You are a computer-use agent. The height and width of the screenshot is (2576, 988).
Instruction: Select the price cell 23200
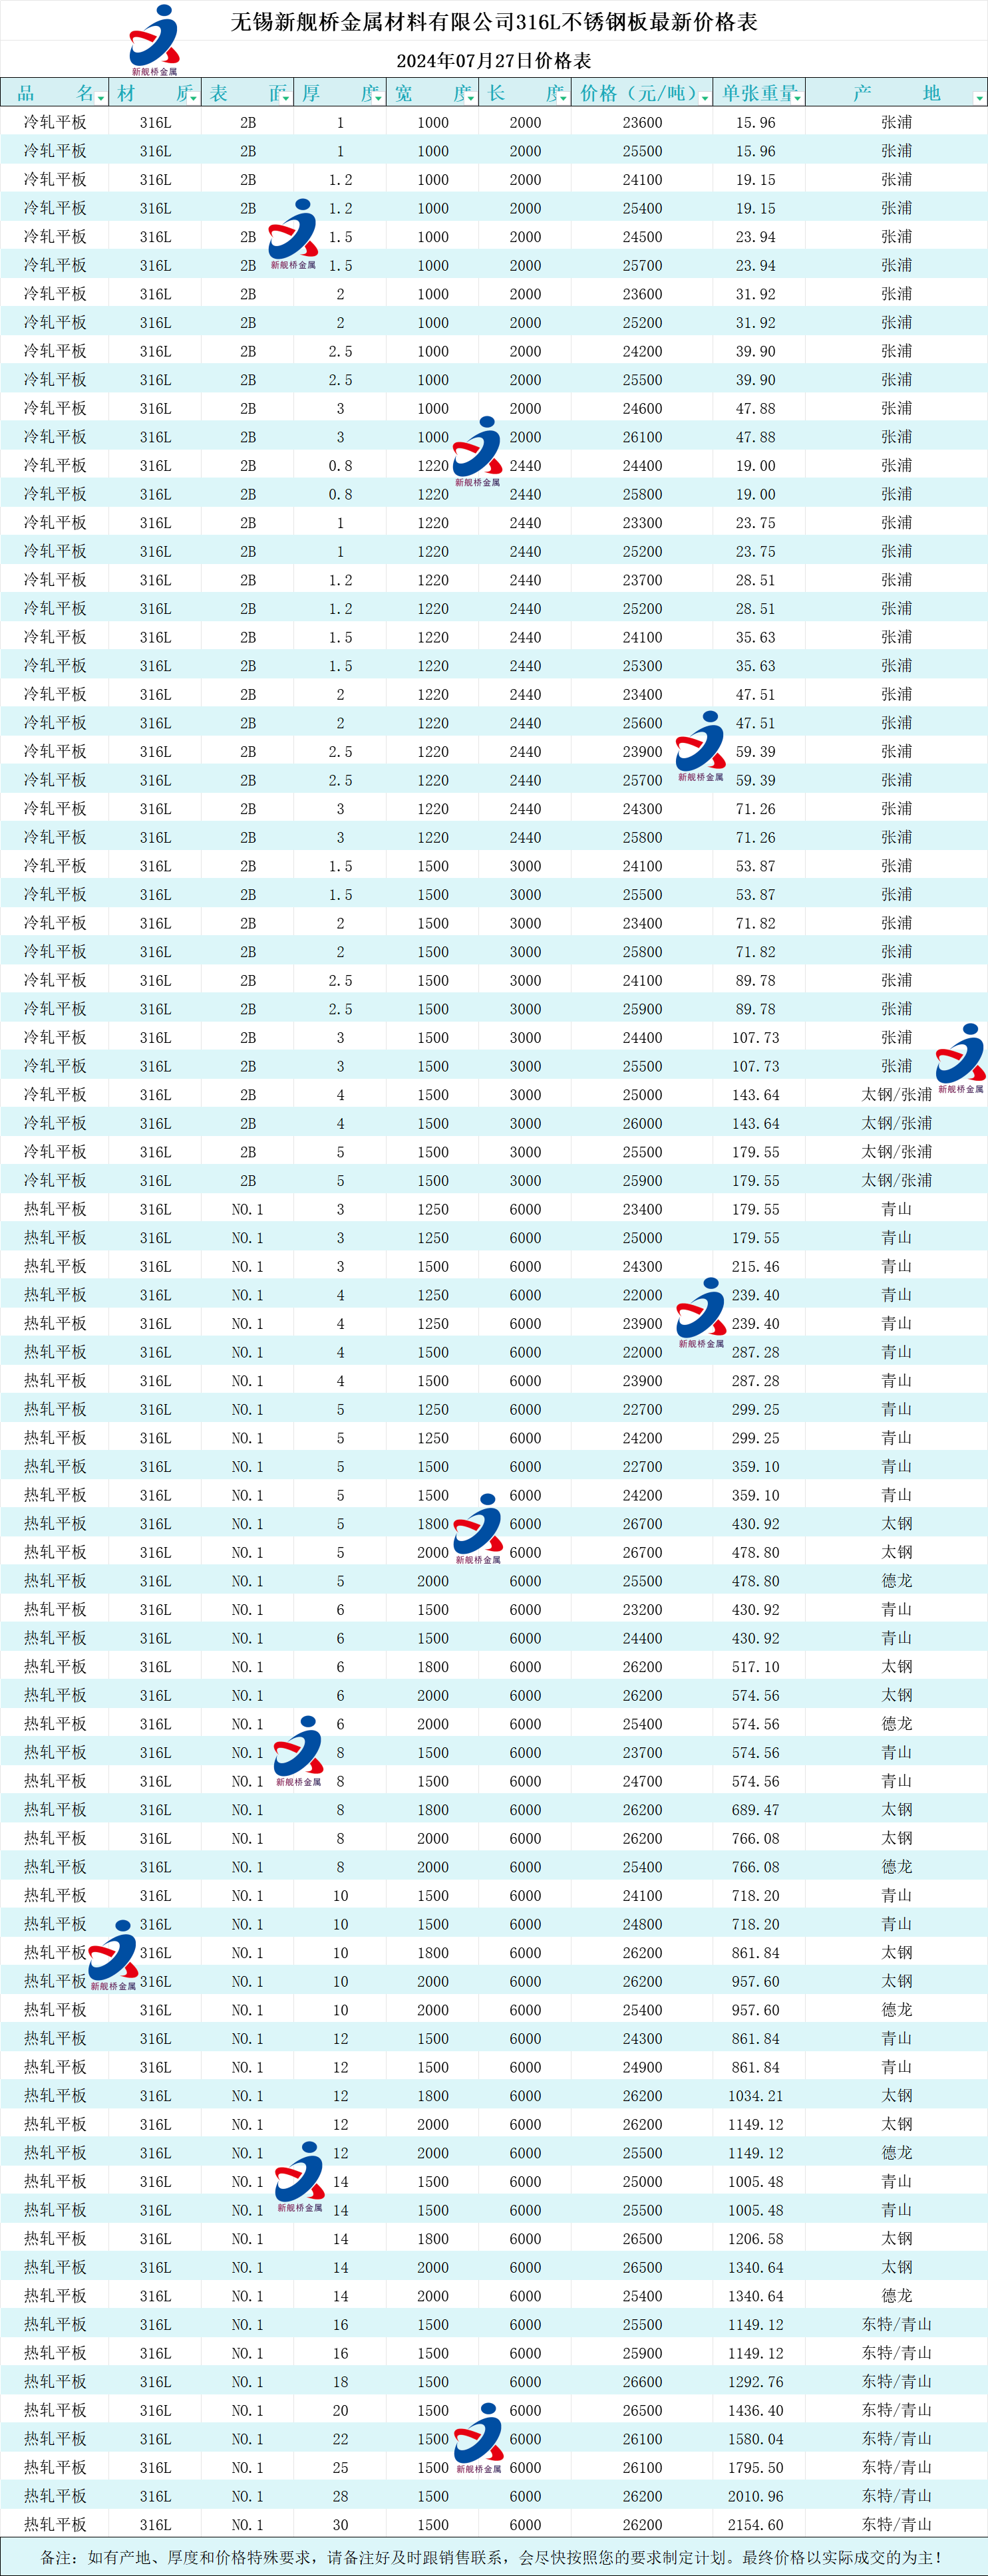(x=642, y=1610)
